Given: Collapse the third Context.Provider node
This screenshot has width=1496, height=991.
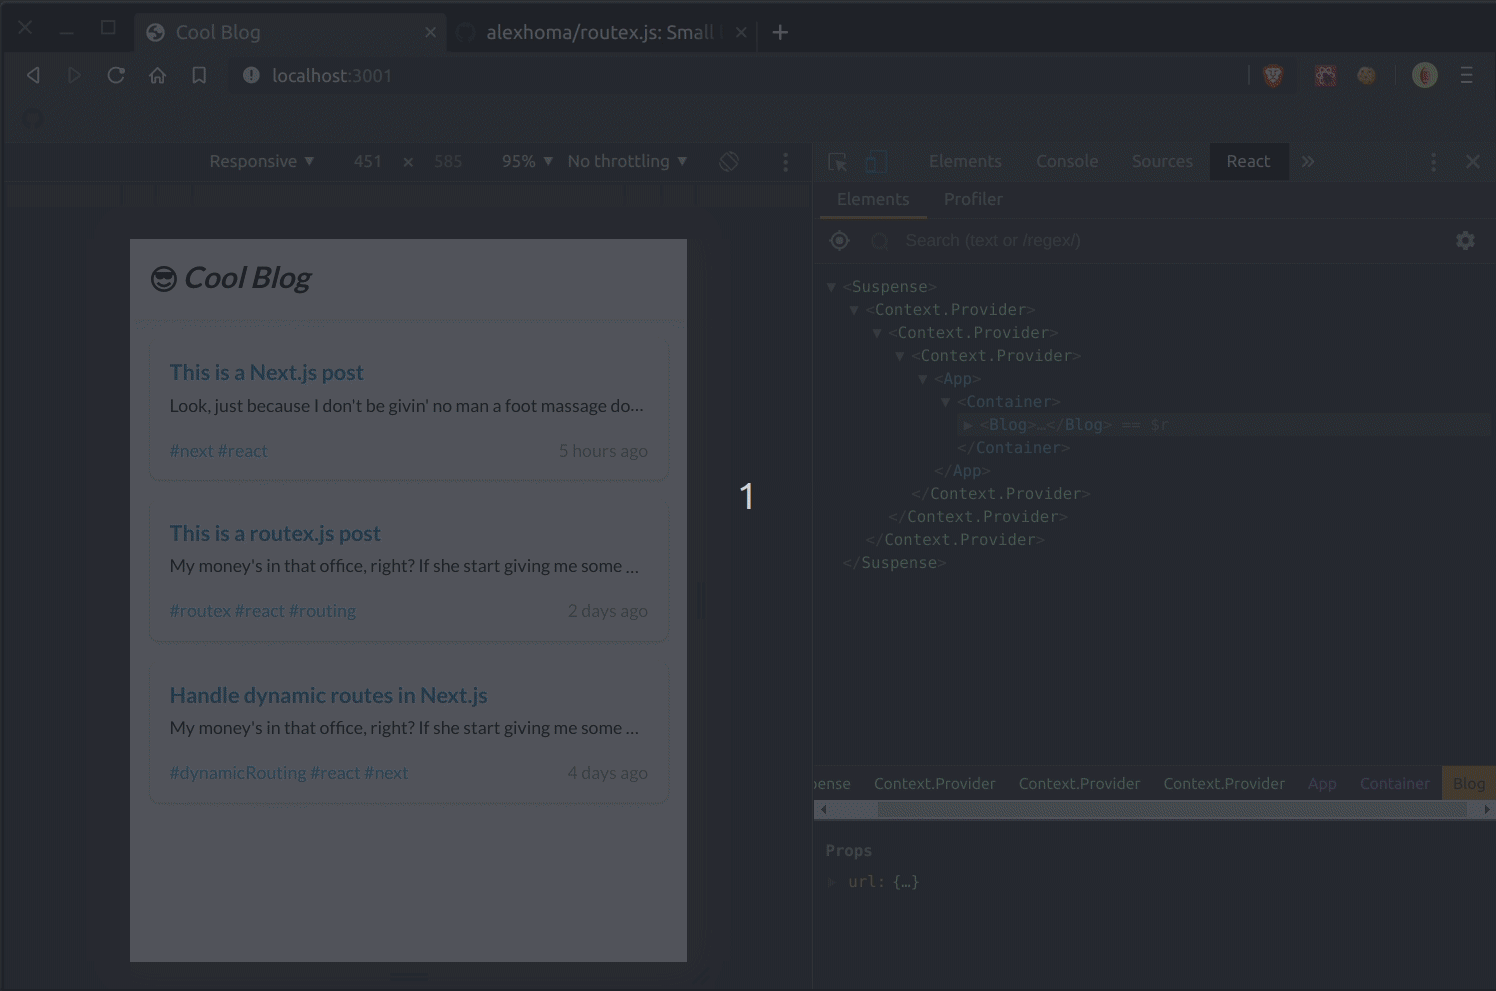Looking at the screenshot, I should 899,356.
